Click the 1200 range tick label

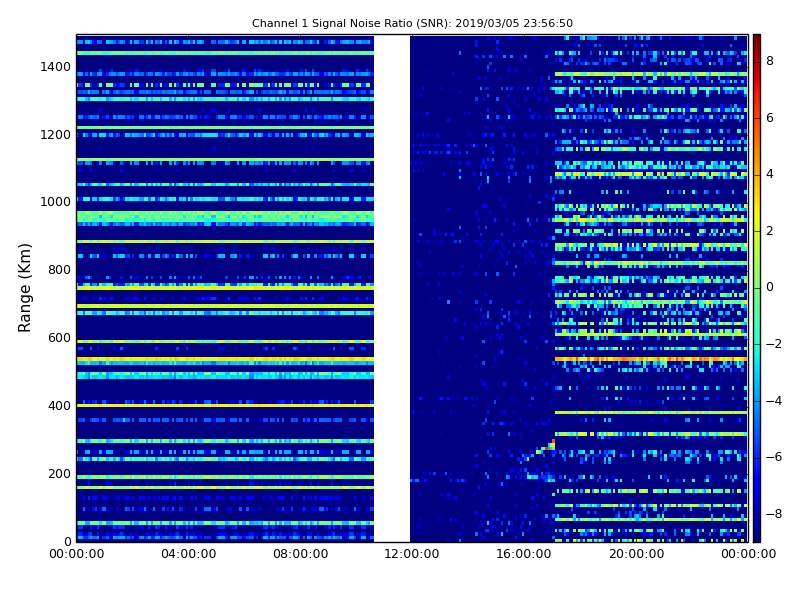pyautogui.click(x=55, y=135)
